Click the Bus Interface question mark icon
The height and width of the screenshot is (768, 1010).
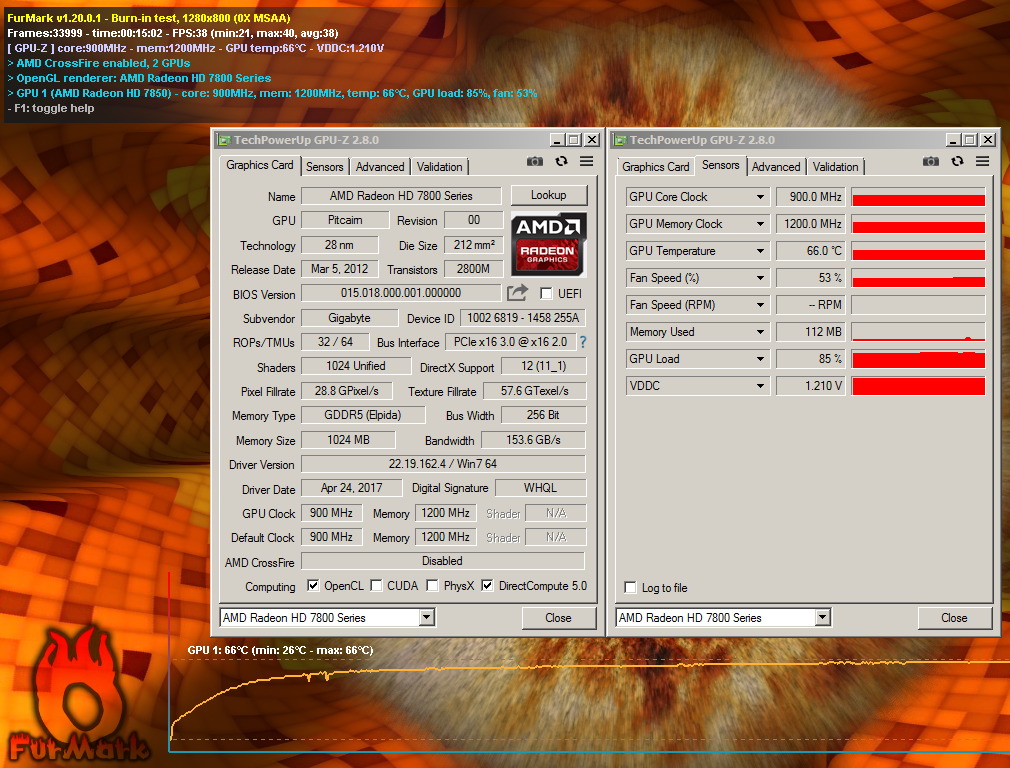583,342
